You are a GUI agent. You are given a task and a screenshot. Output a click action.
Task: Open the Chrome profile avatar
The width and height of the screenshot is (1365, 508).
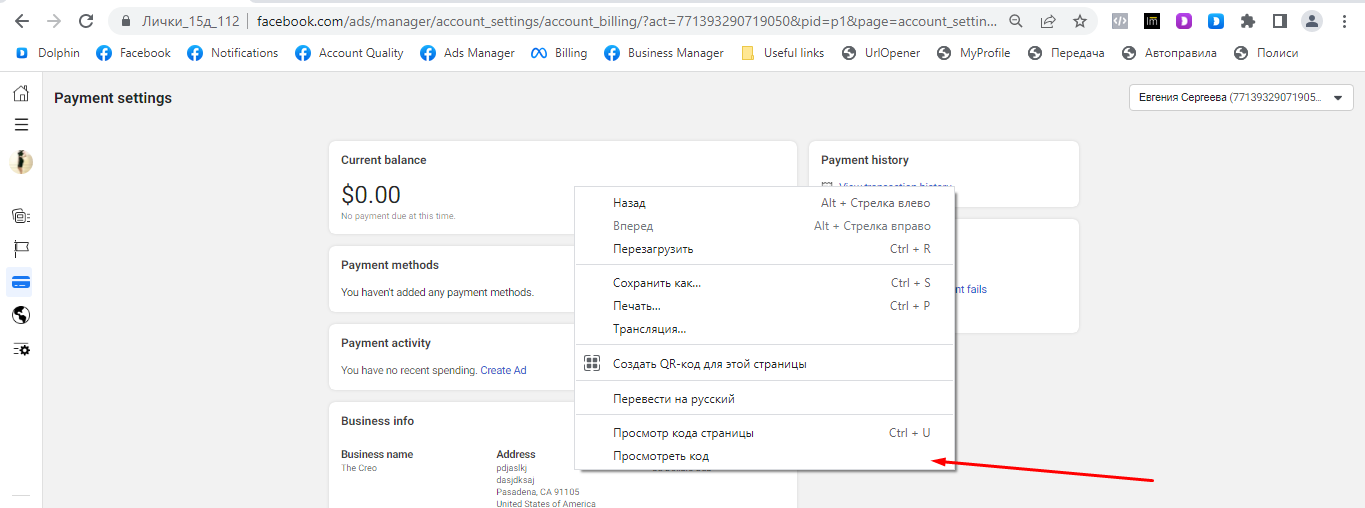[1312, 21]
